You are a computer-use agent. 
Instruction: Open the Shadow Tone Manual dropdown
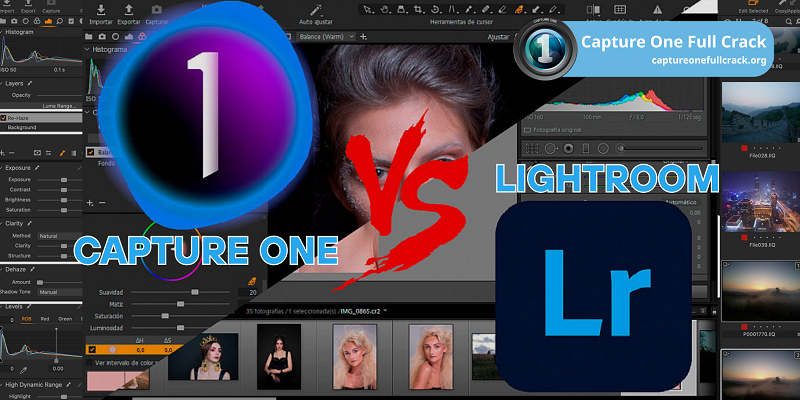tap(59, 292)
